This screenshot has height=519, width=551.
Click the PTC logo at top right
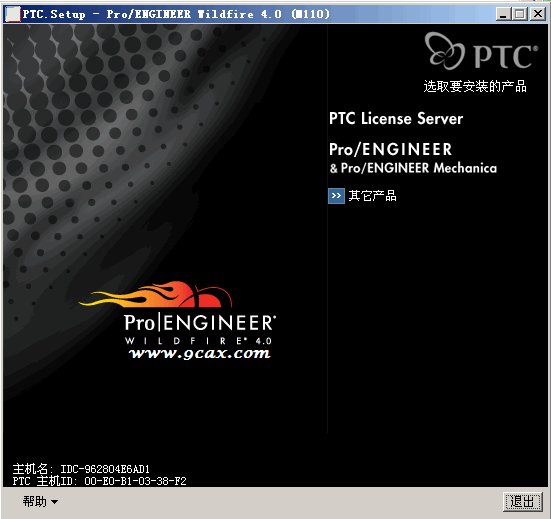coord(481,51)
